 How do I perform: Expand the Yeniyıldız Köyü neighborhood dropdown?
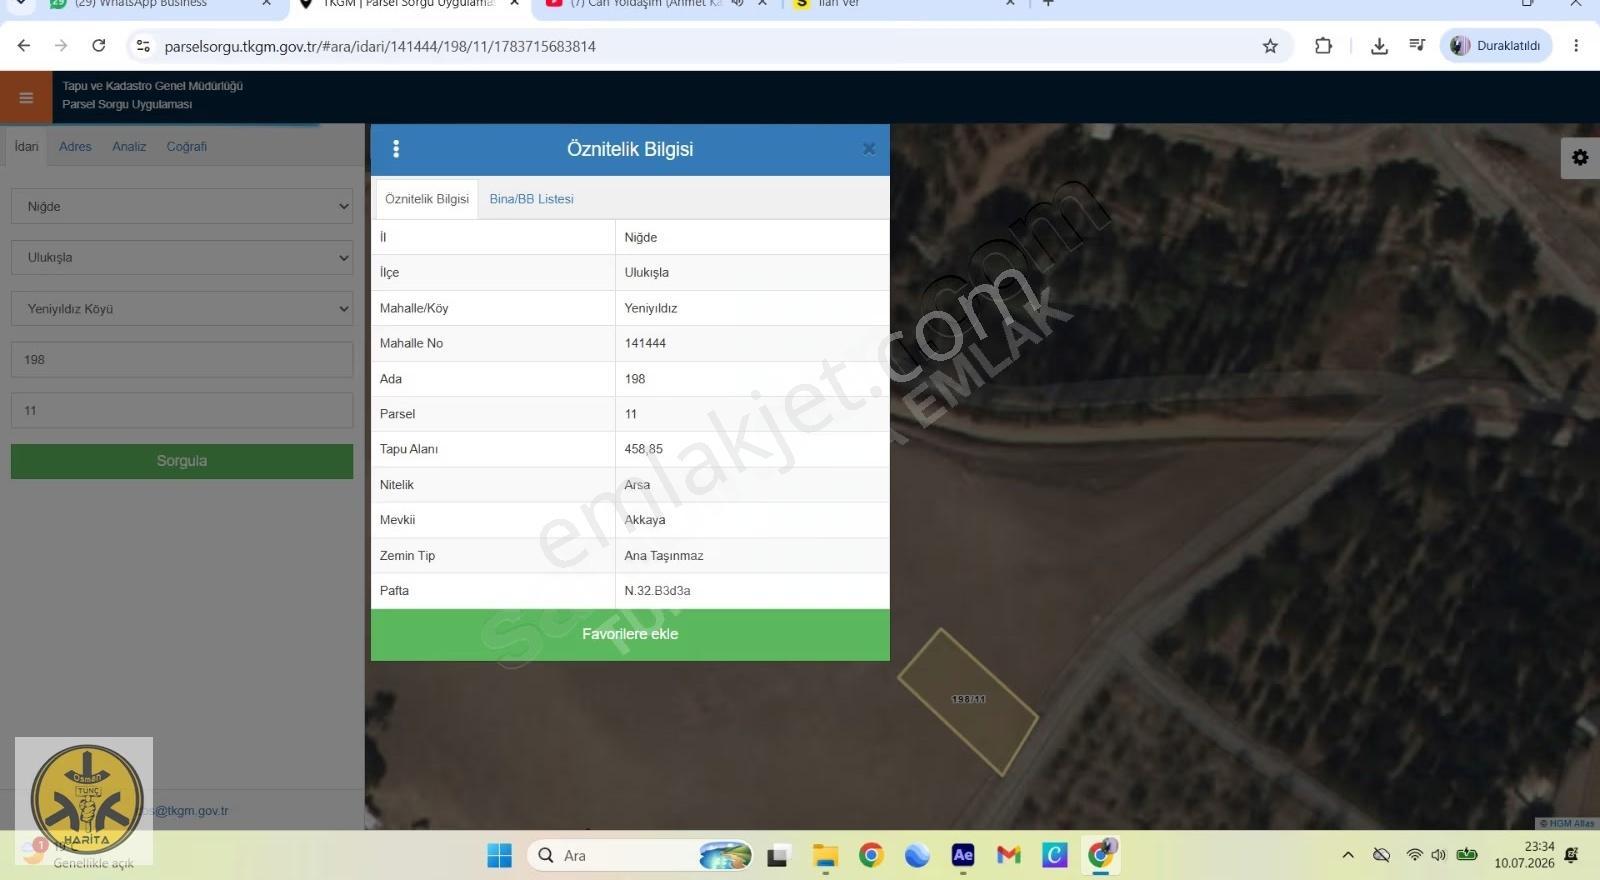(x=182, y=309)
